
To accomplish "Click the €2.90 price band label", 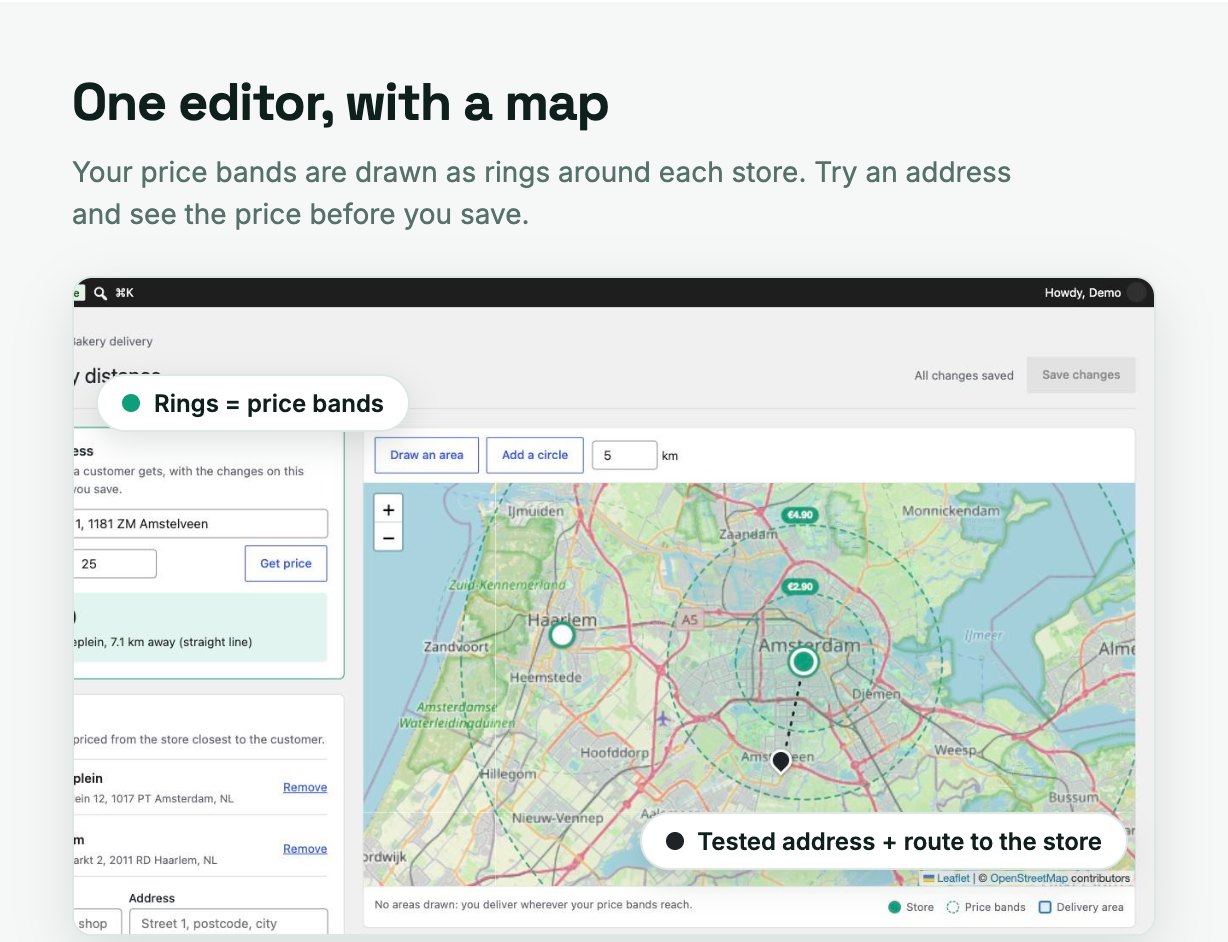I will click(800, 587).
